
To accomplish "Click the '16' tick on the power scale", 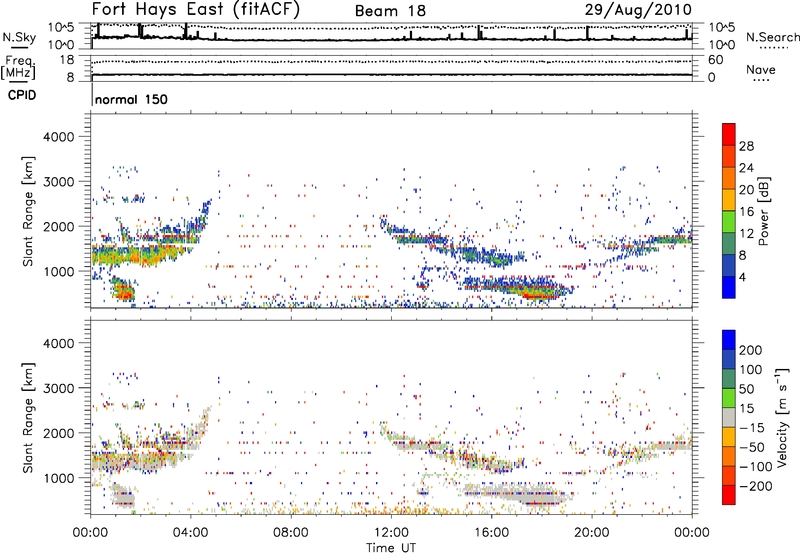I will [x=746, y=212].
